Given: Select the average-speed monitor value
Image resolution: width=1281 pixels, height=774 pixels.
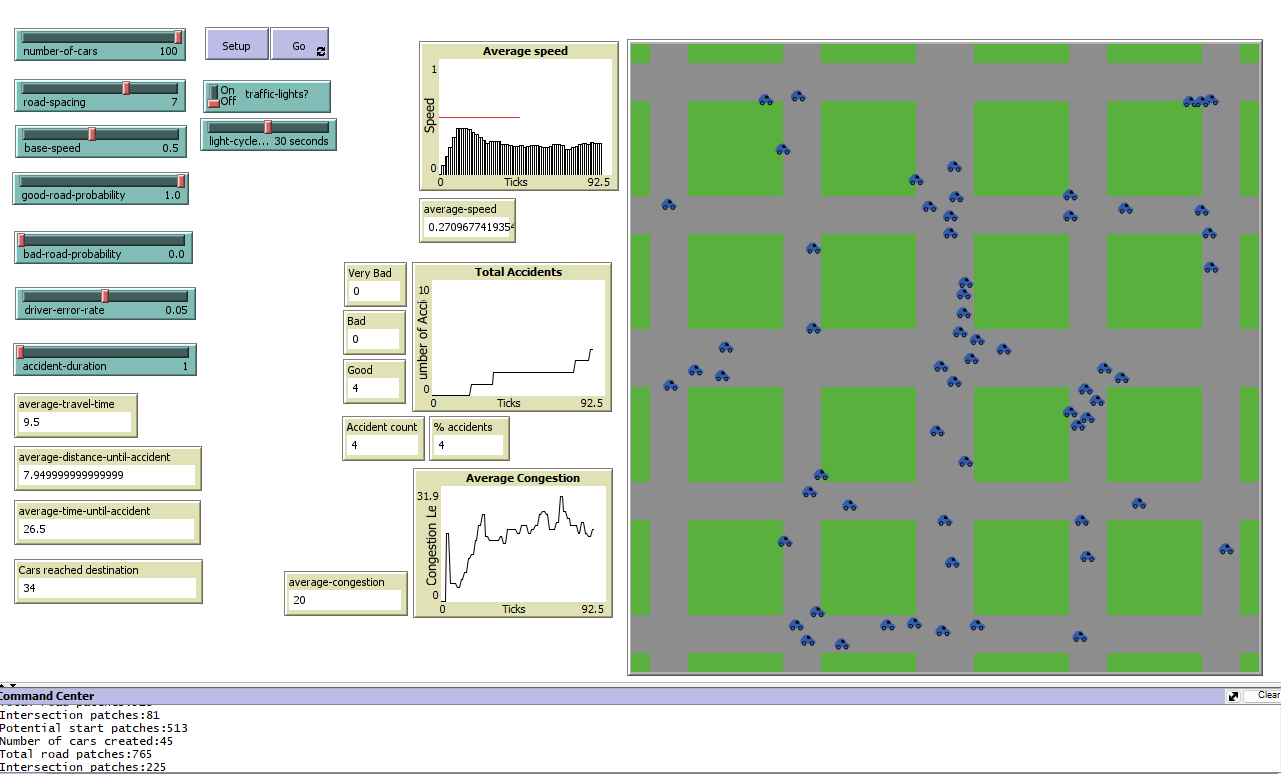Looking at the screenshot, I should 468,228.
